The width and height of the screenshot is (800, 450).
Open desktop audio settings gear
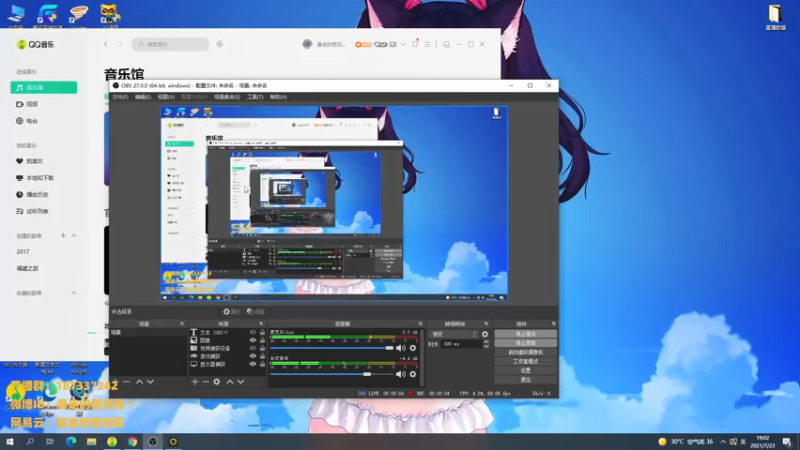pos(413,374)
